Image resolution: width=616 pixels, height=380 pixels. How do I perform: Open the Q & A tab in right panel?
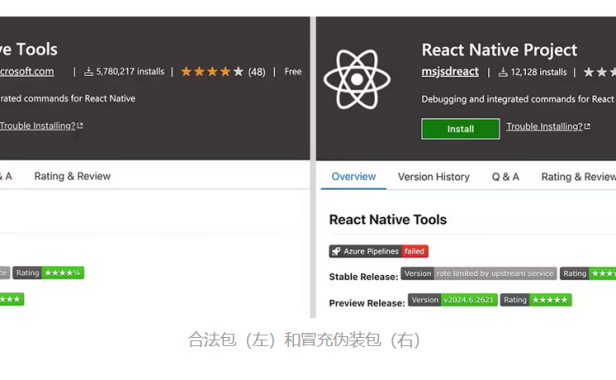coord(505,177)
